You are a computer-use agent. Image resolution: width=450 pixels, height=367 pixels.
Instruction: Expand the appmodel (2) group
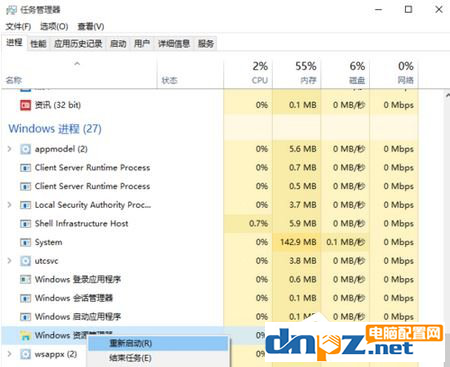click(10, 149)
